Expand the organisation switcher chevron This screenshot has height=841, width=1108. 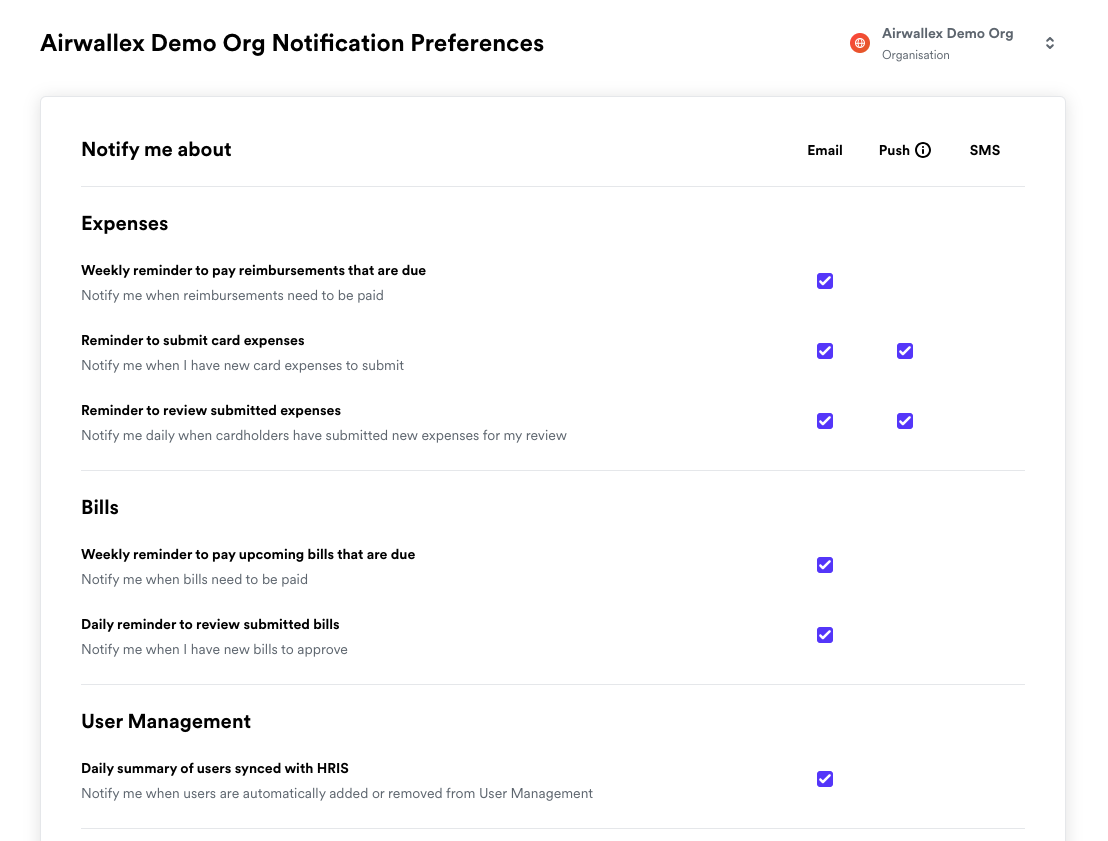click(1049, 43)
